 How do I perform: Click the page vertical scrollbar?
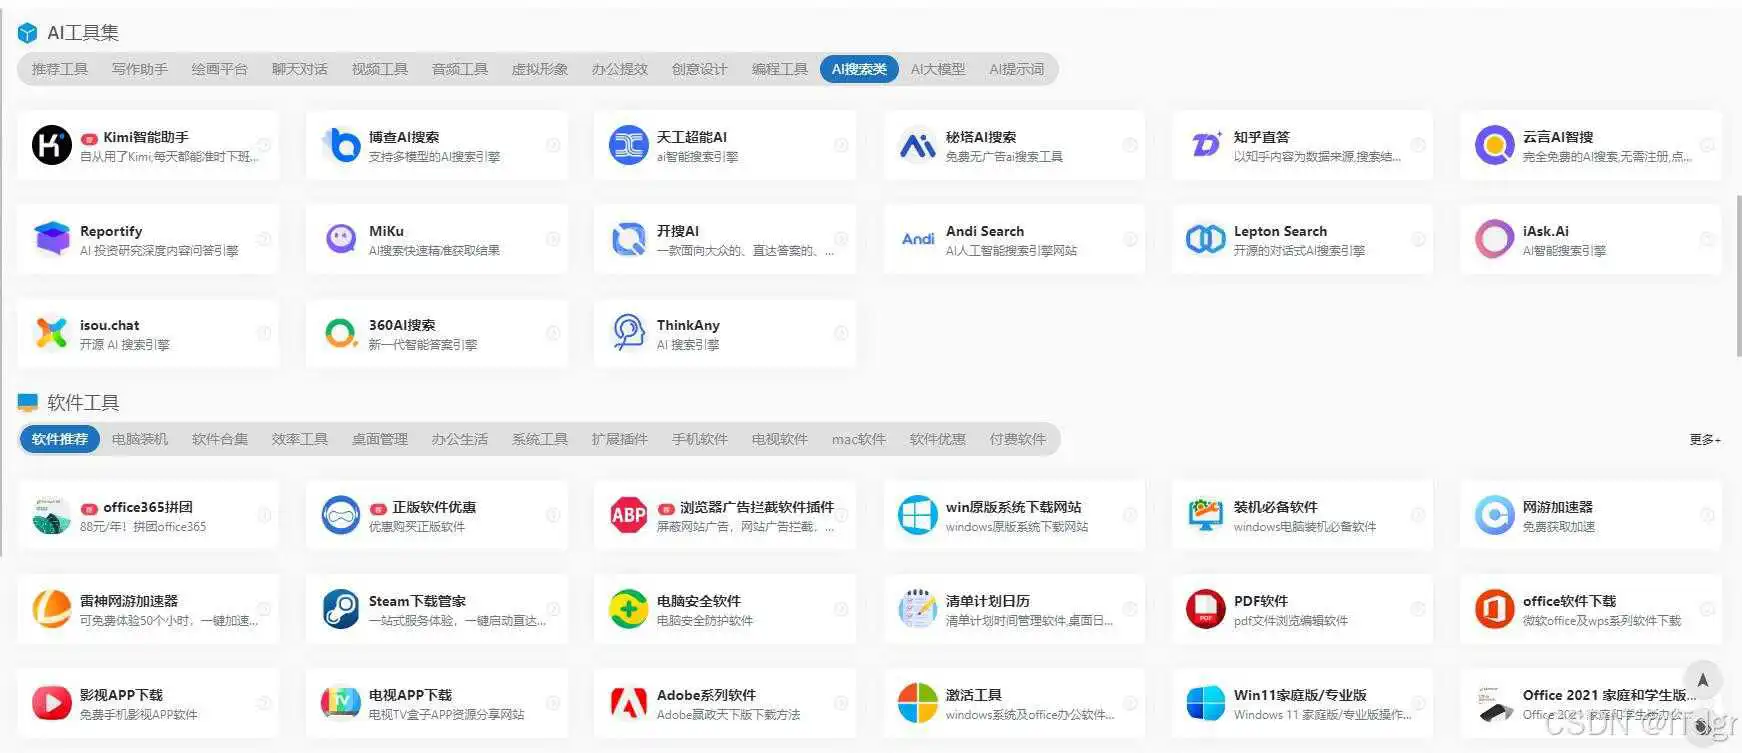point(1738,276)
